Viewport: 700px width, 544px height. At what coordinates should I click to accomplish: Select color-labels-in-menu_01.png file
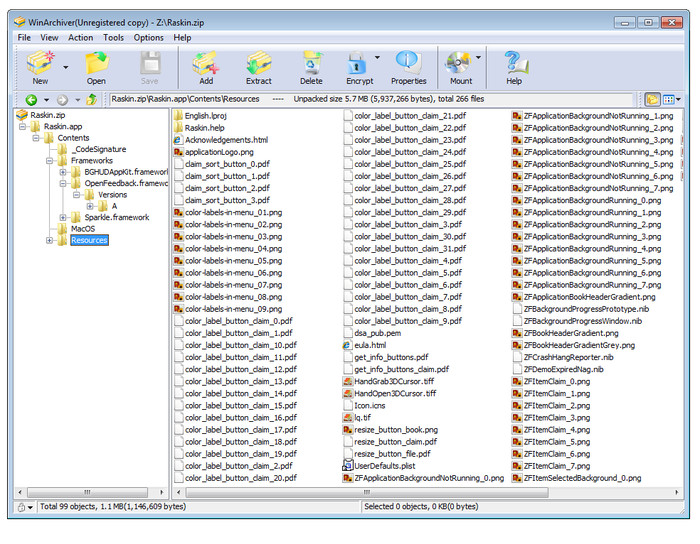pos(233,212)
